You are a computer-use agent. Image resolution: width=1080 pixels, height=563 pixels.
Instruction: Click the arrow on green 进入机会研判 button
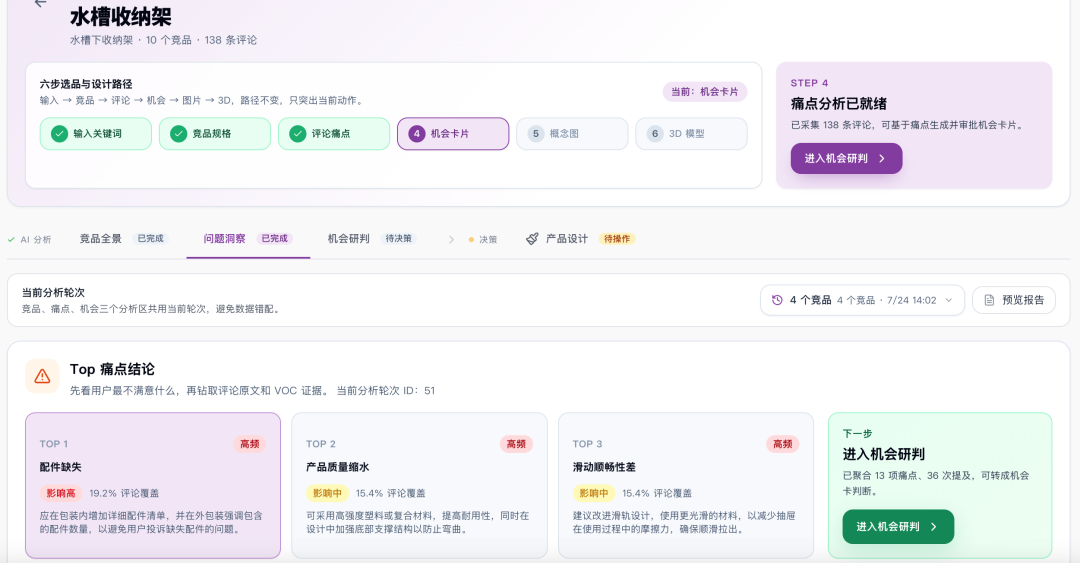tap(933, 526)
